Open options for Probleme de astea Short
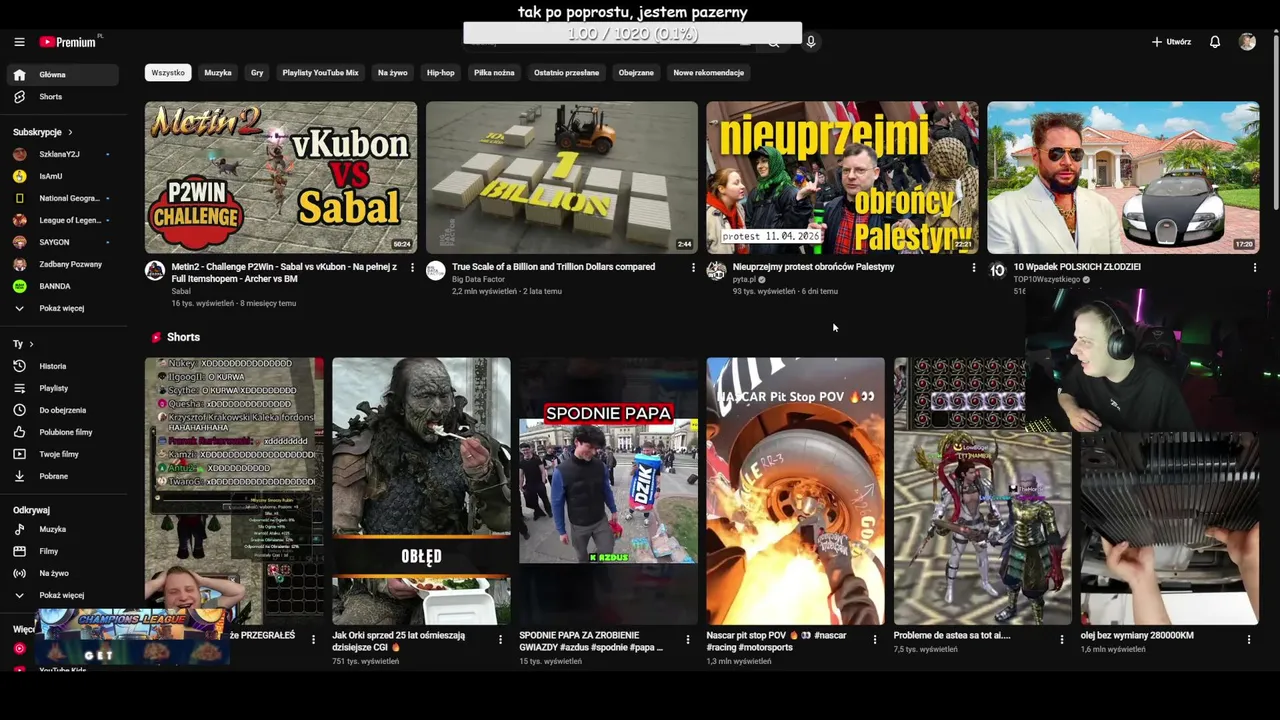The height and width of the screenshot is (720, 1280). (1062, 639)
